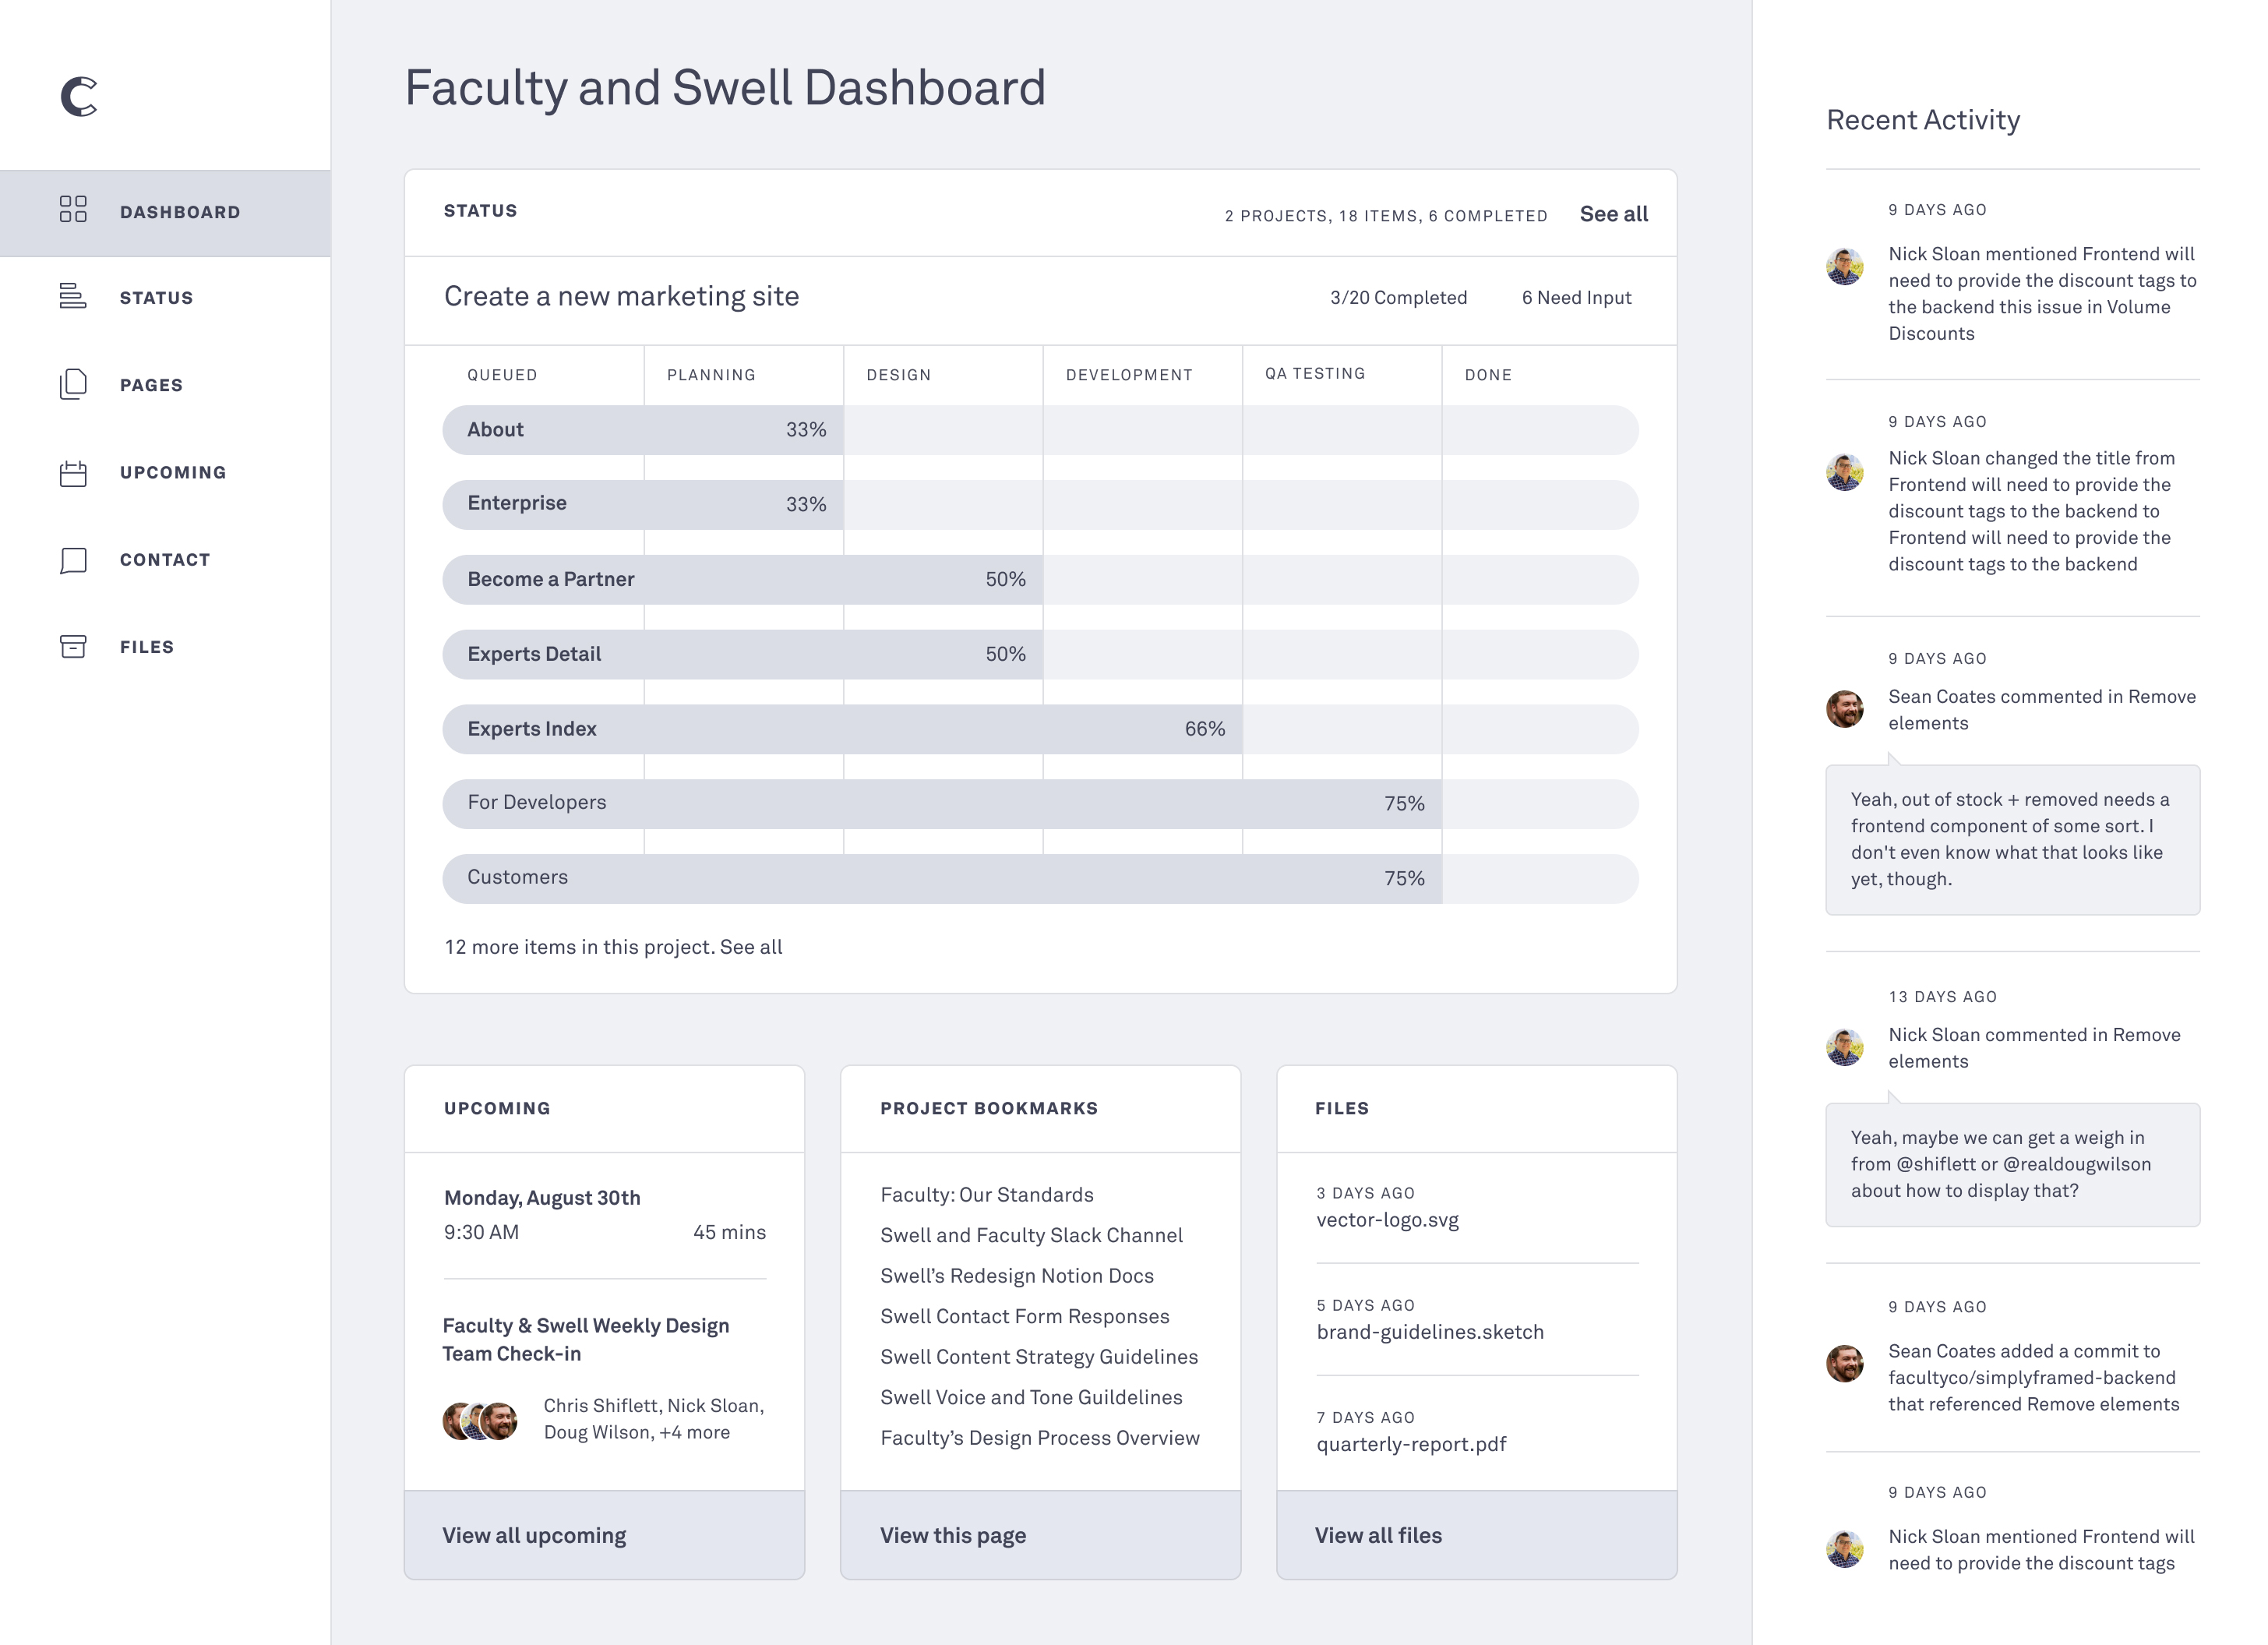This screenshot has height=1645, width=2268.
Task: Click the C logo in the sidebar
Action: coord(79,97)
